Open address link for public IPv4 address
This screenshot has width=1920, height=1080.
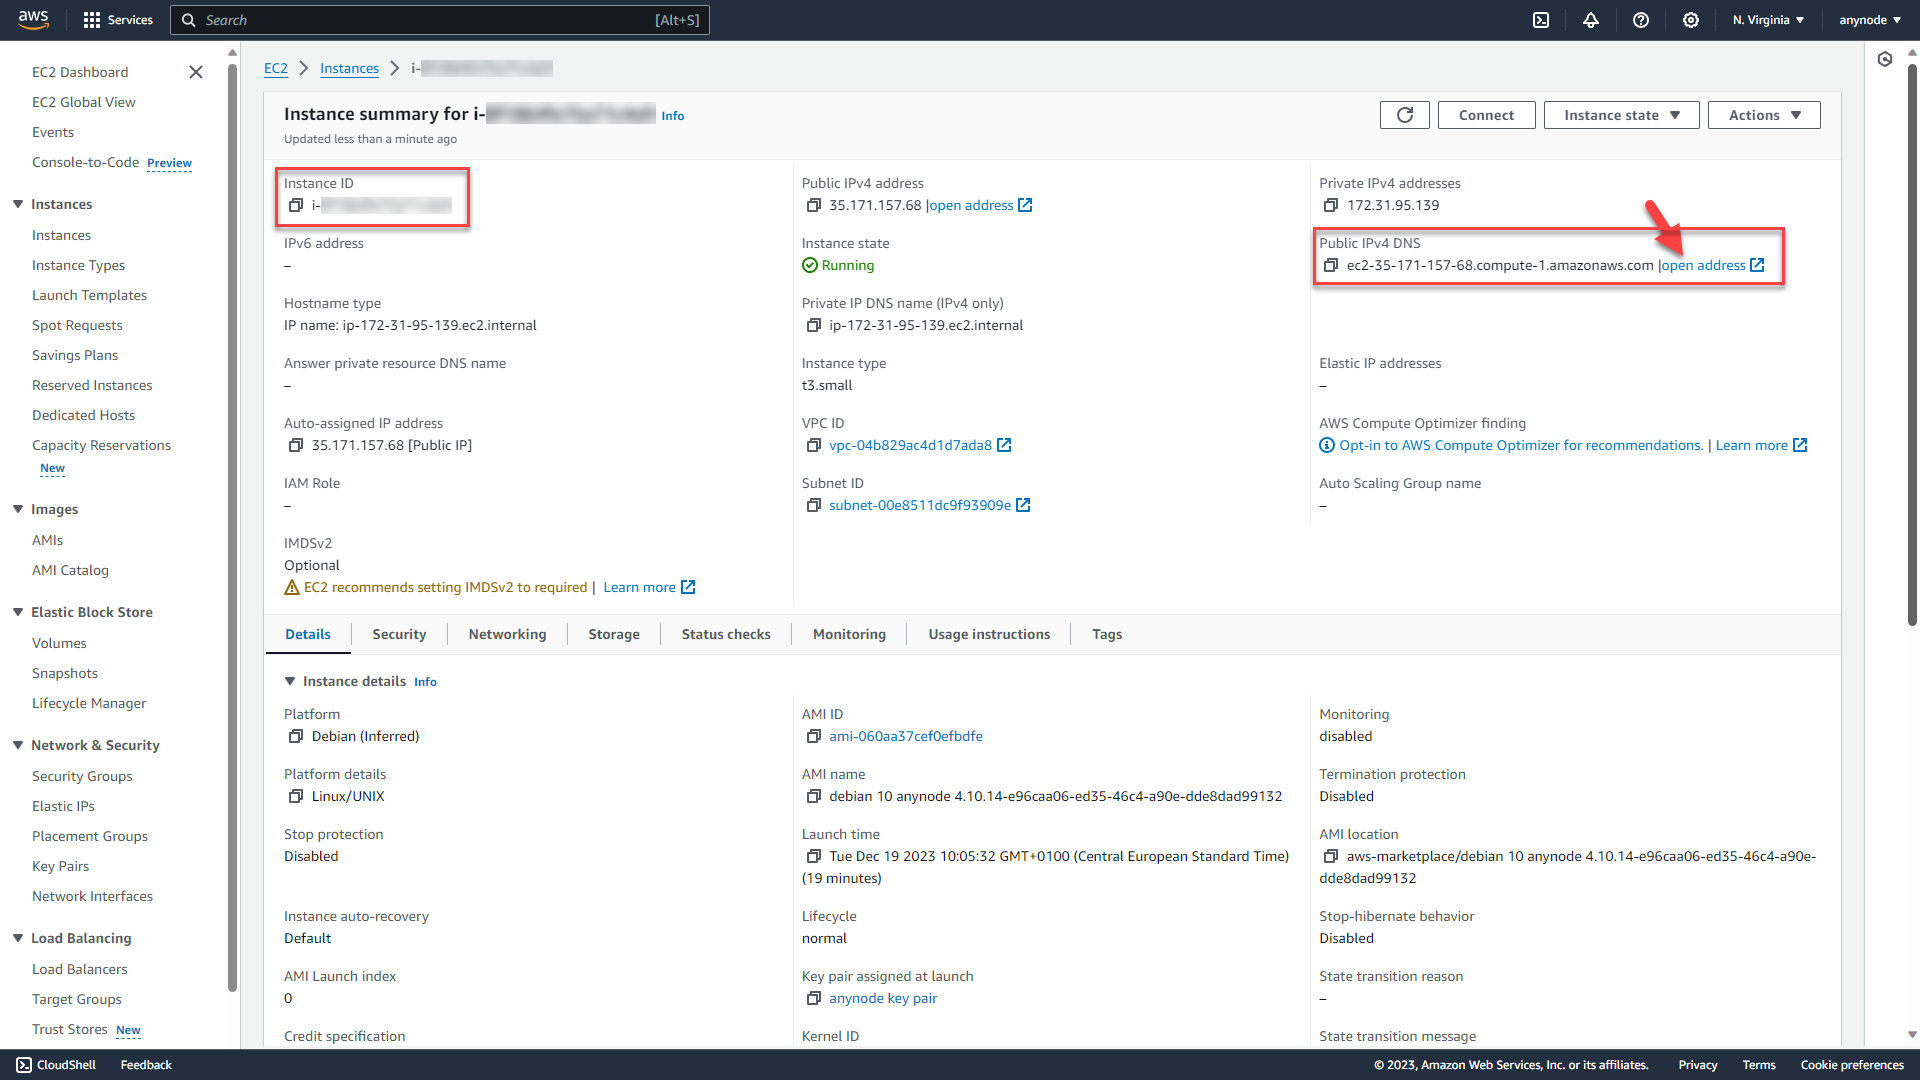[x=980, y=205]
